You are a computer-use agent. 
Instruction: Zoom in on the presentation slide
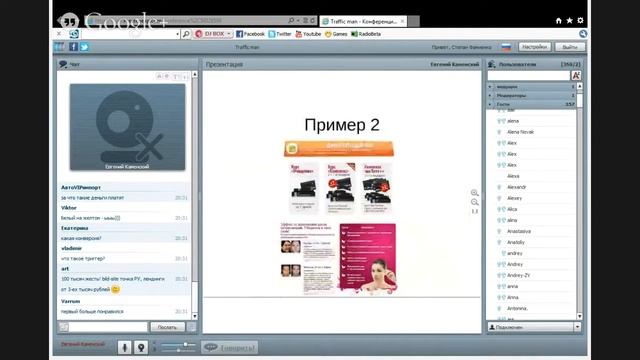pos(474,193)
